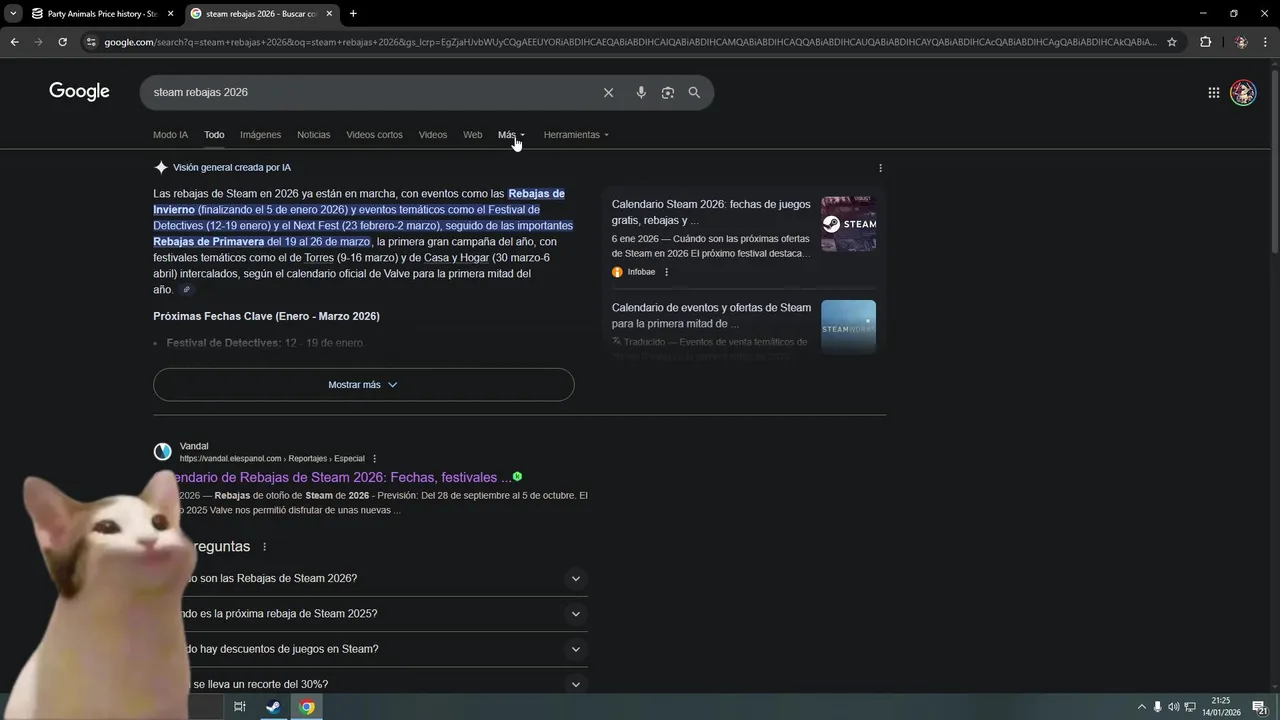The image size is (1280, 720).
Task: Open the Google apps grid
Action: click(1213, 92)
